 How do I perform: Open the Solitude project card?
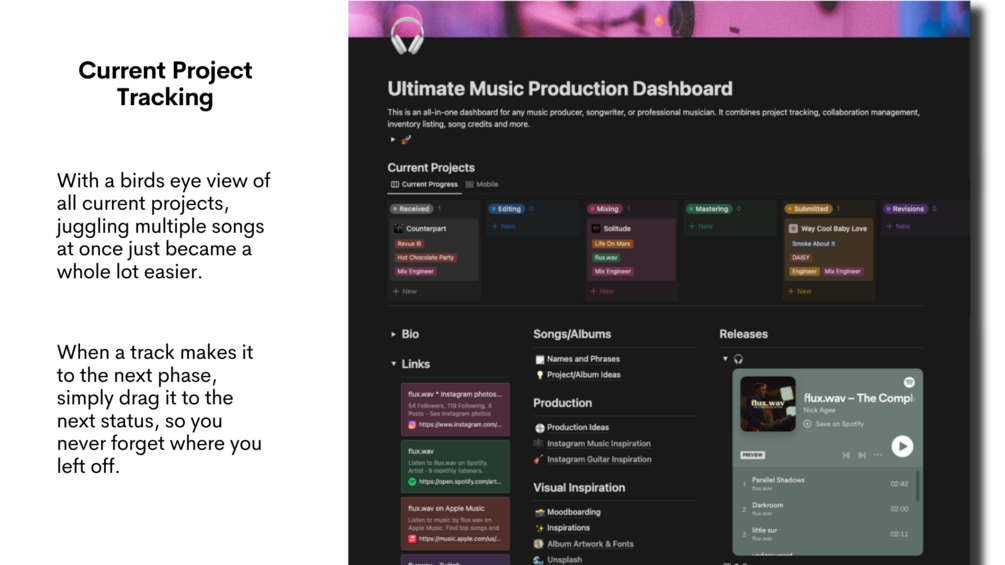point(631,249)
